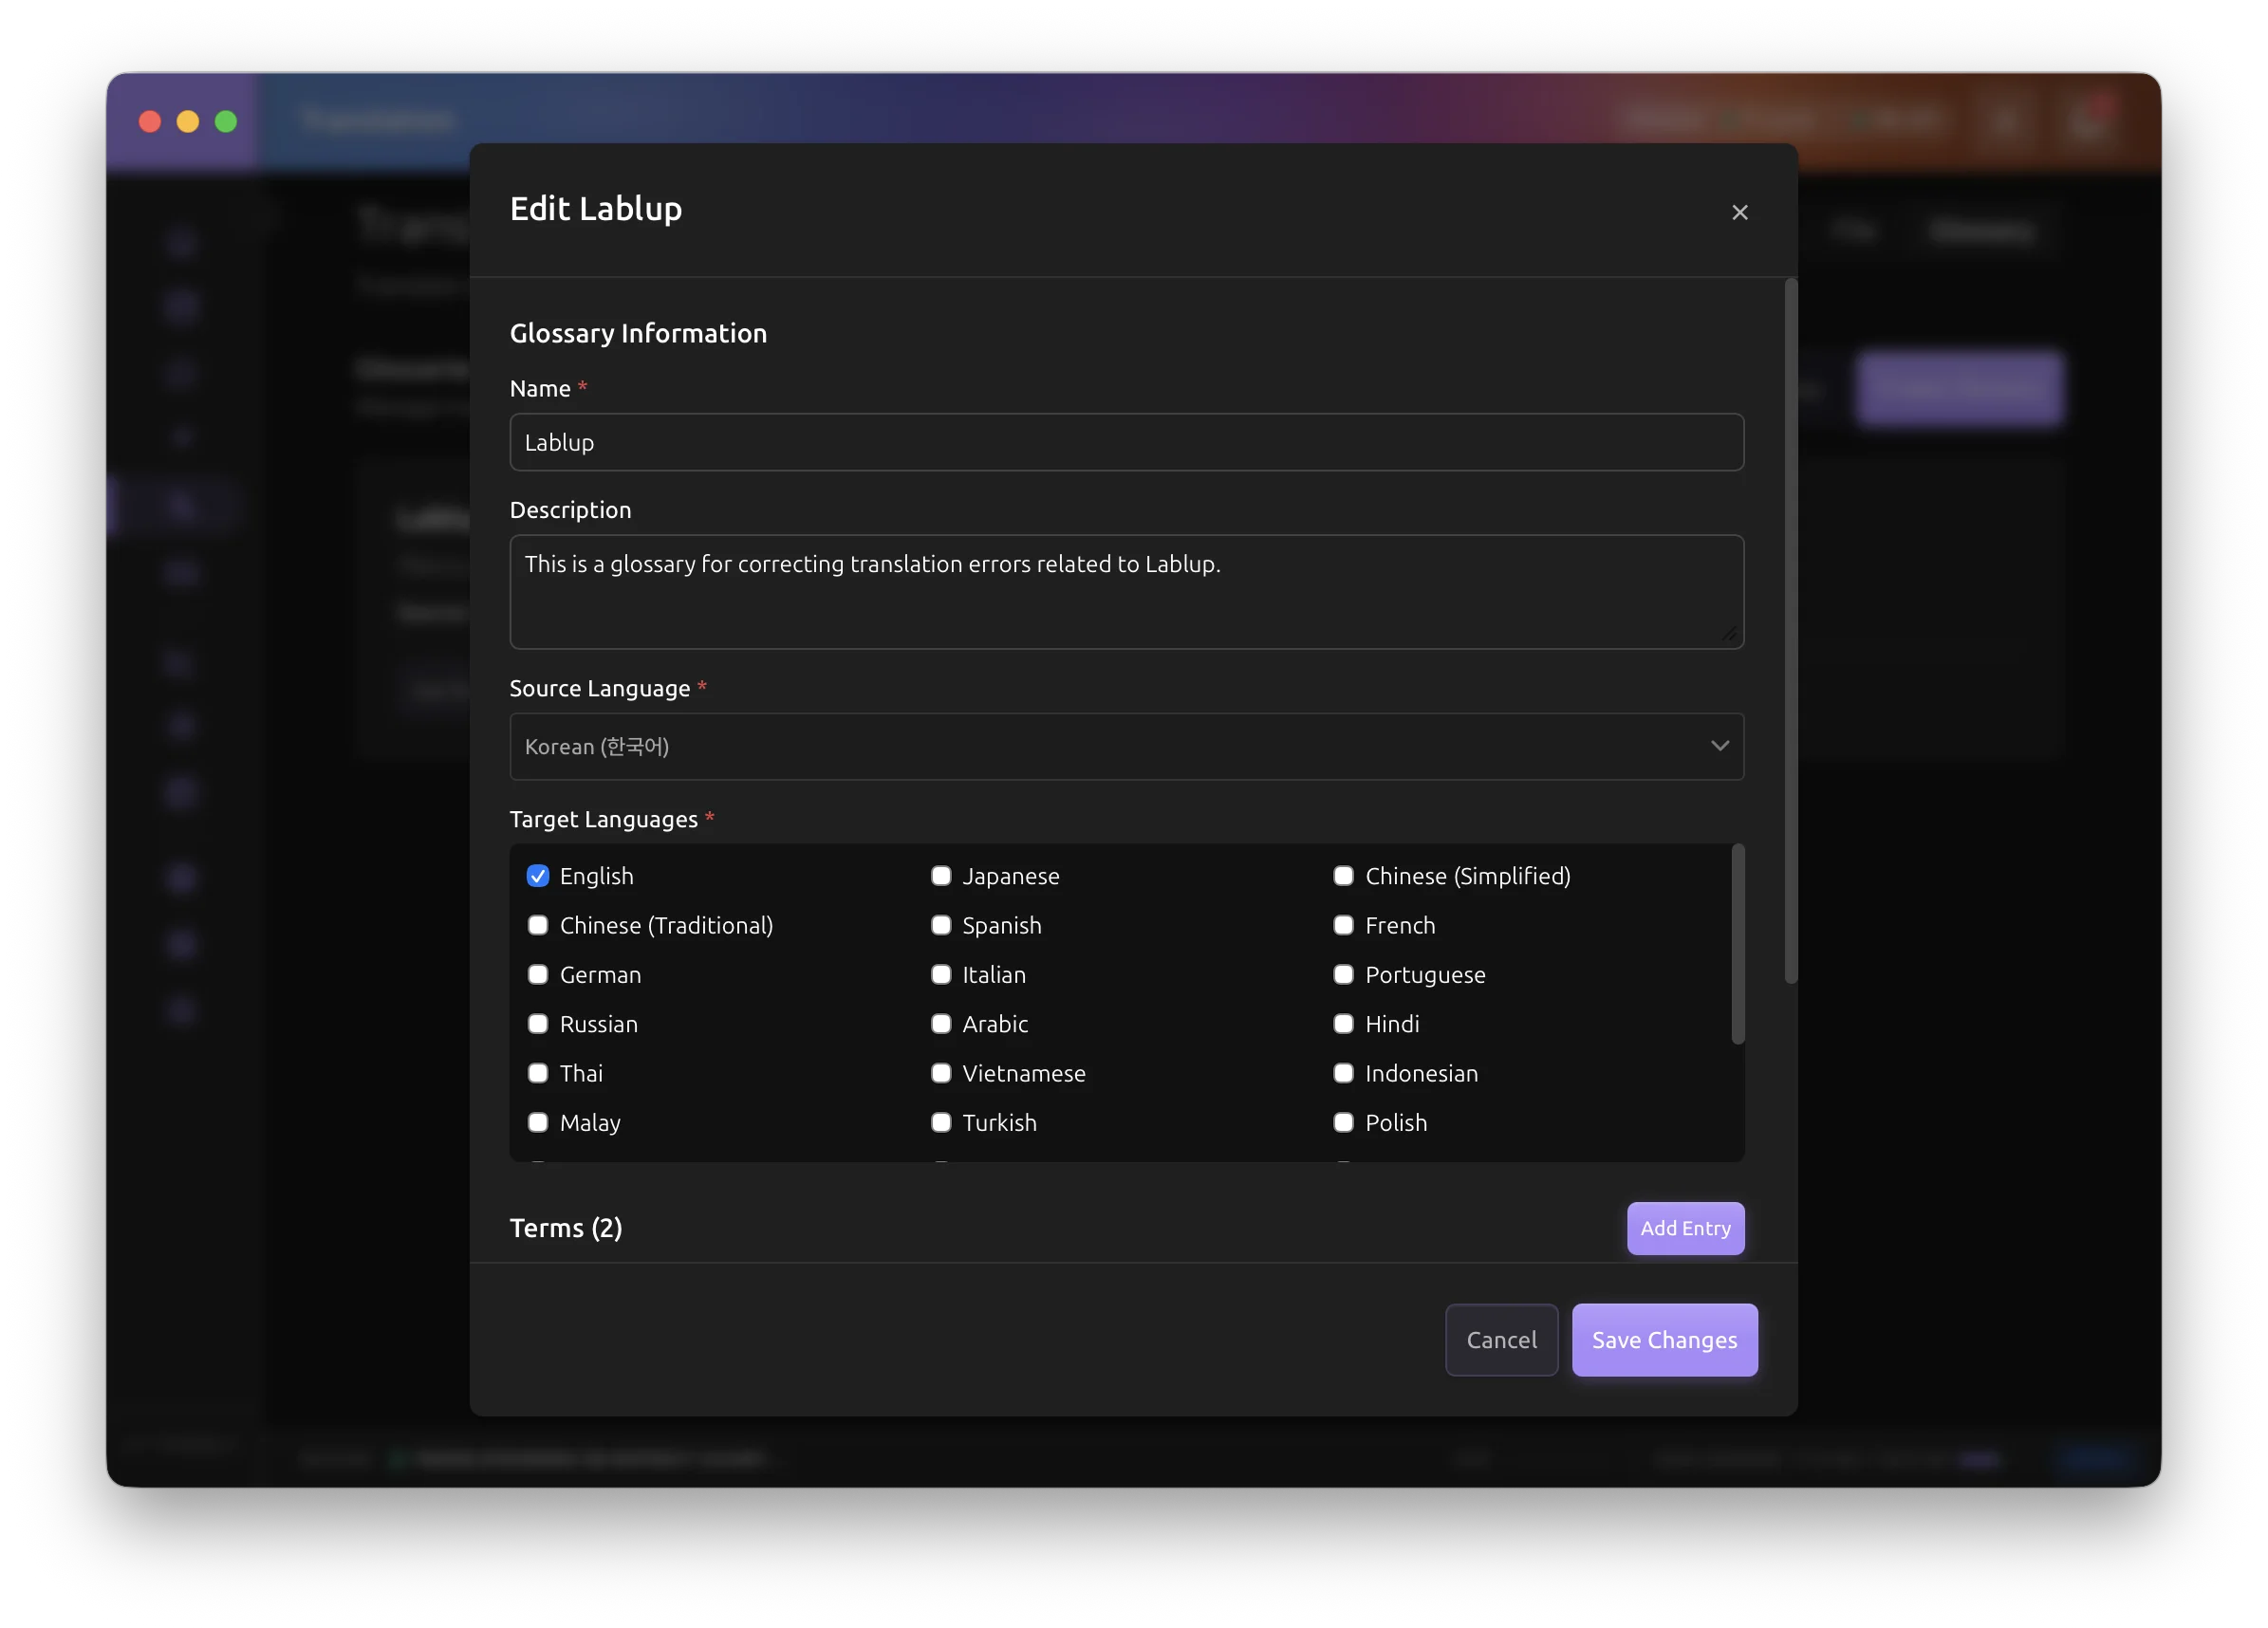Tick the Hindi checkbox
This screenshot has height=1628, width=2268.
[x=1343, y=1024]
